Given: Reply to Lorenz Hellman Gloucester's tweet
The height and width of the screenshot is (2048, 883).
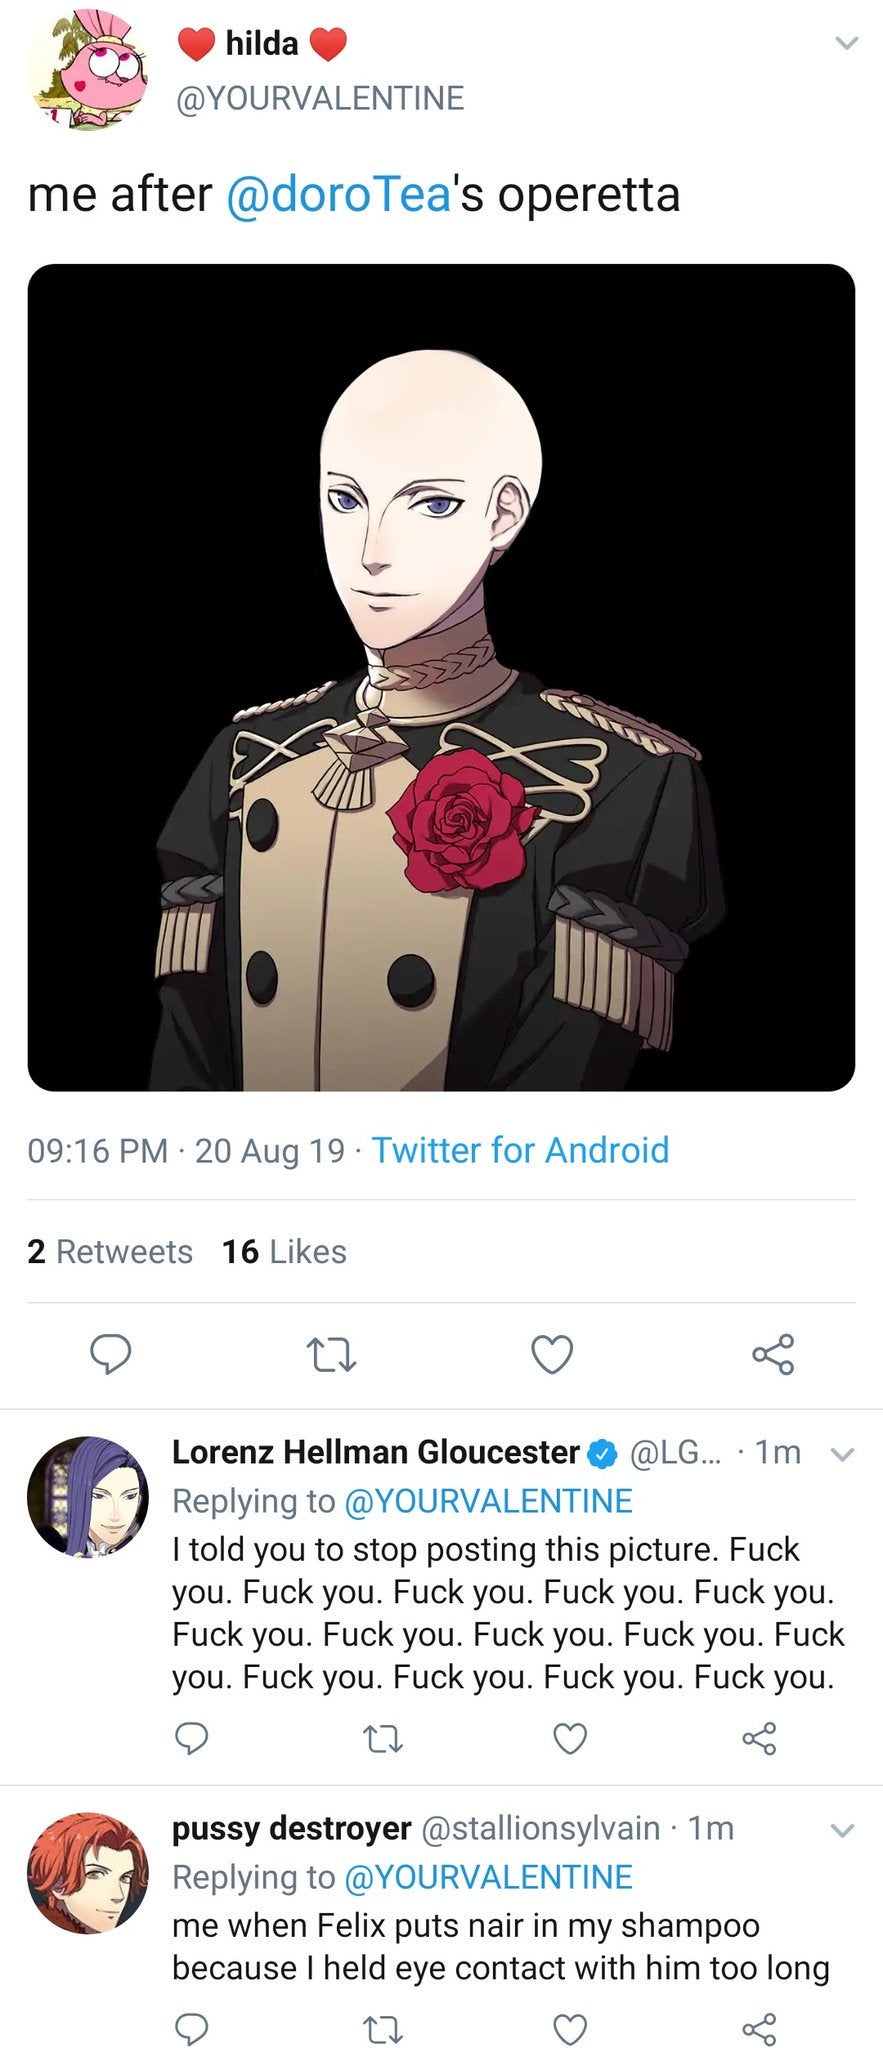Looking at the screenshot, I should [x=191, y=1738].
